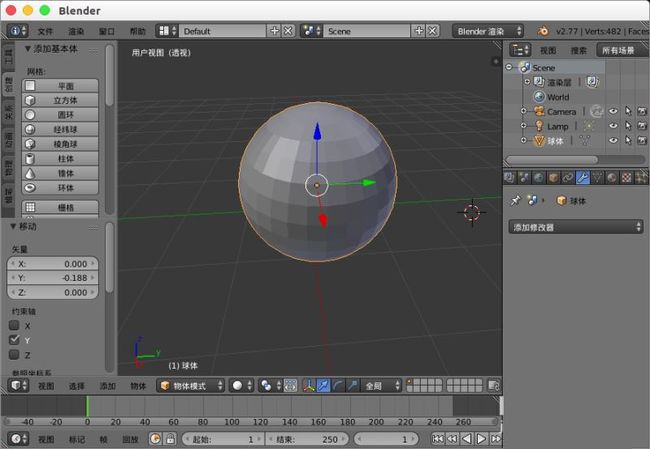The height and width of the screenshot is (449, 650).
Task: Open the 文件 file menu
Action: click(45, 32)
